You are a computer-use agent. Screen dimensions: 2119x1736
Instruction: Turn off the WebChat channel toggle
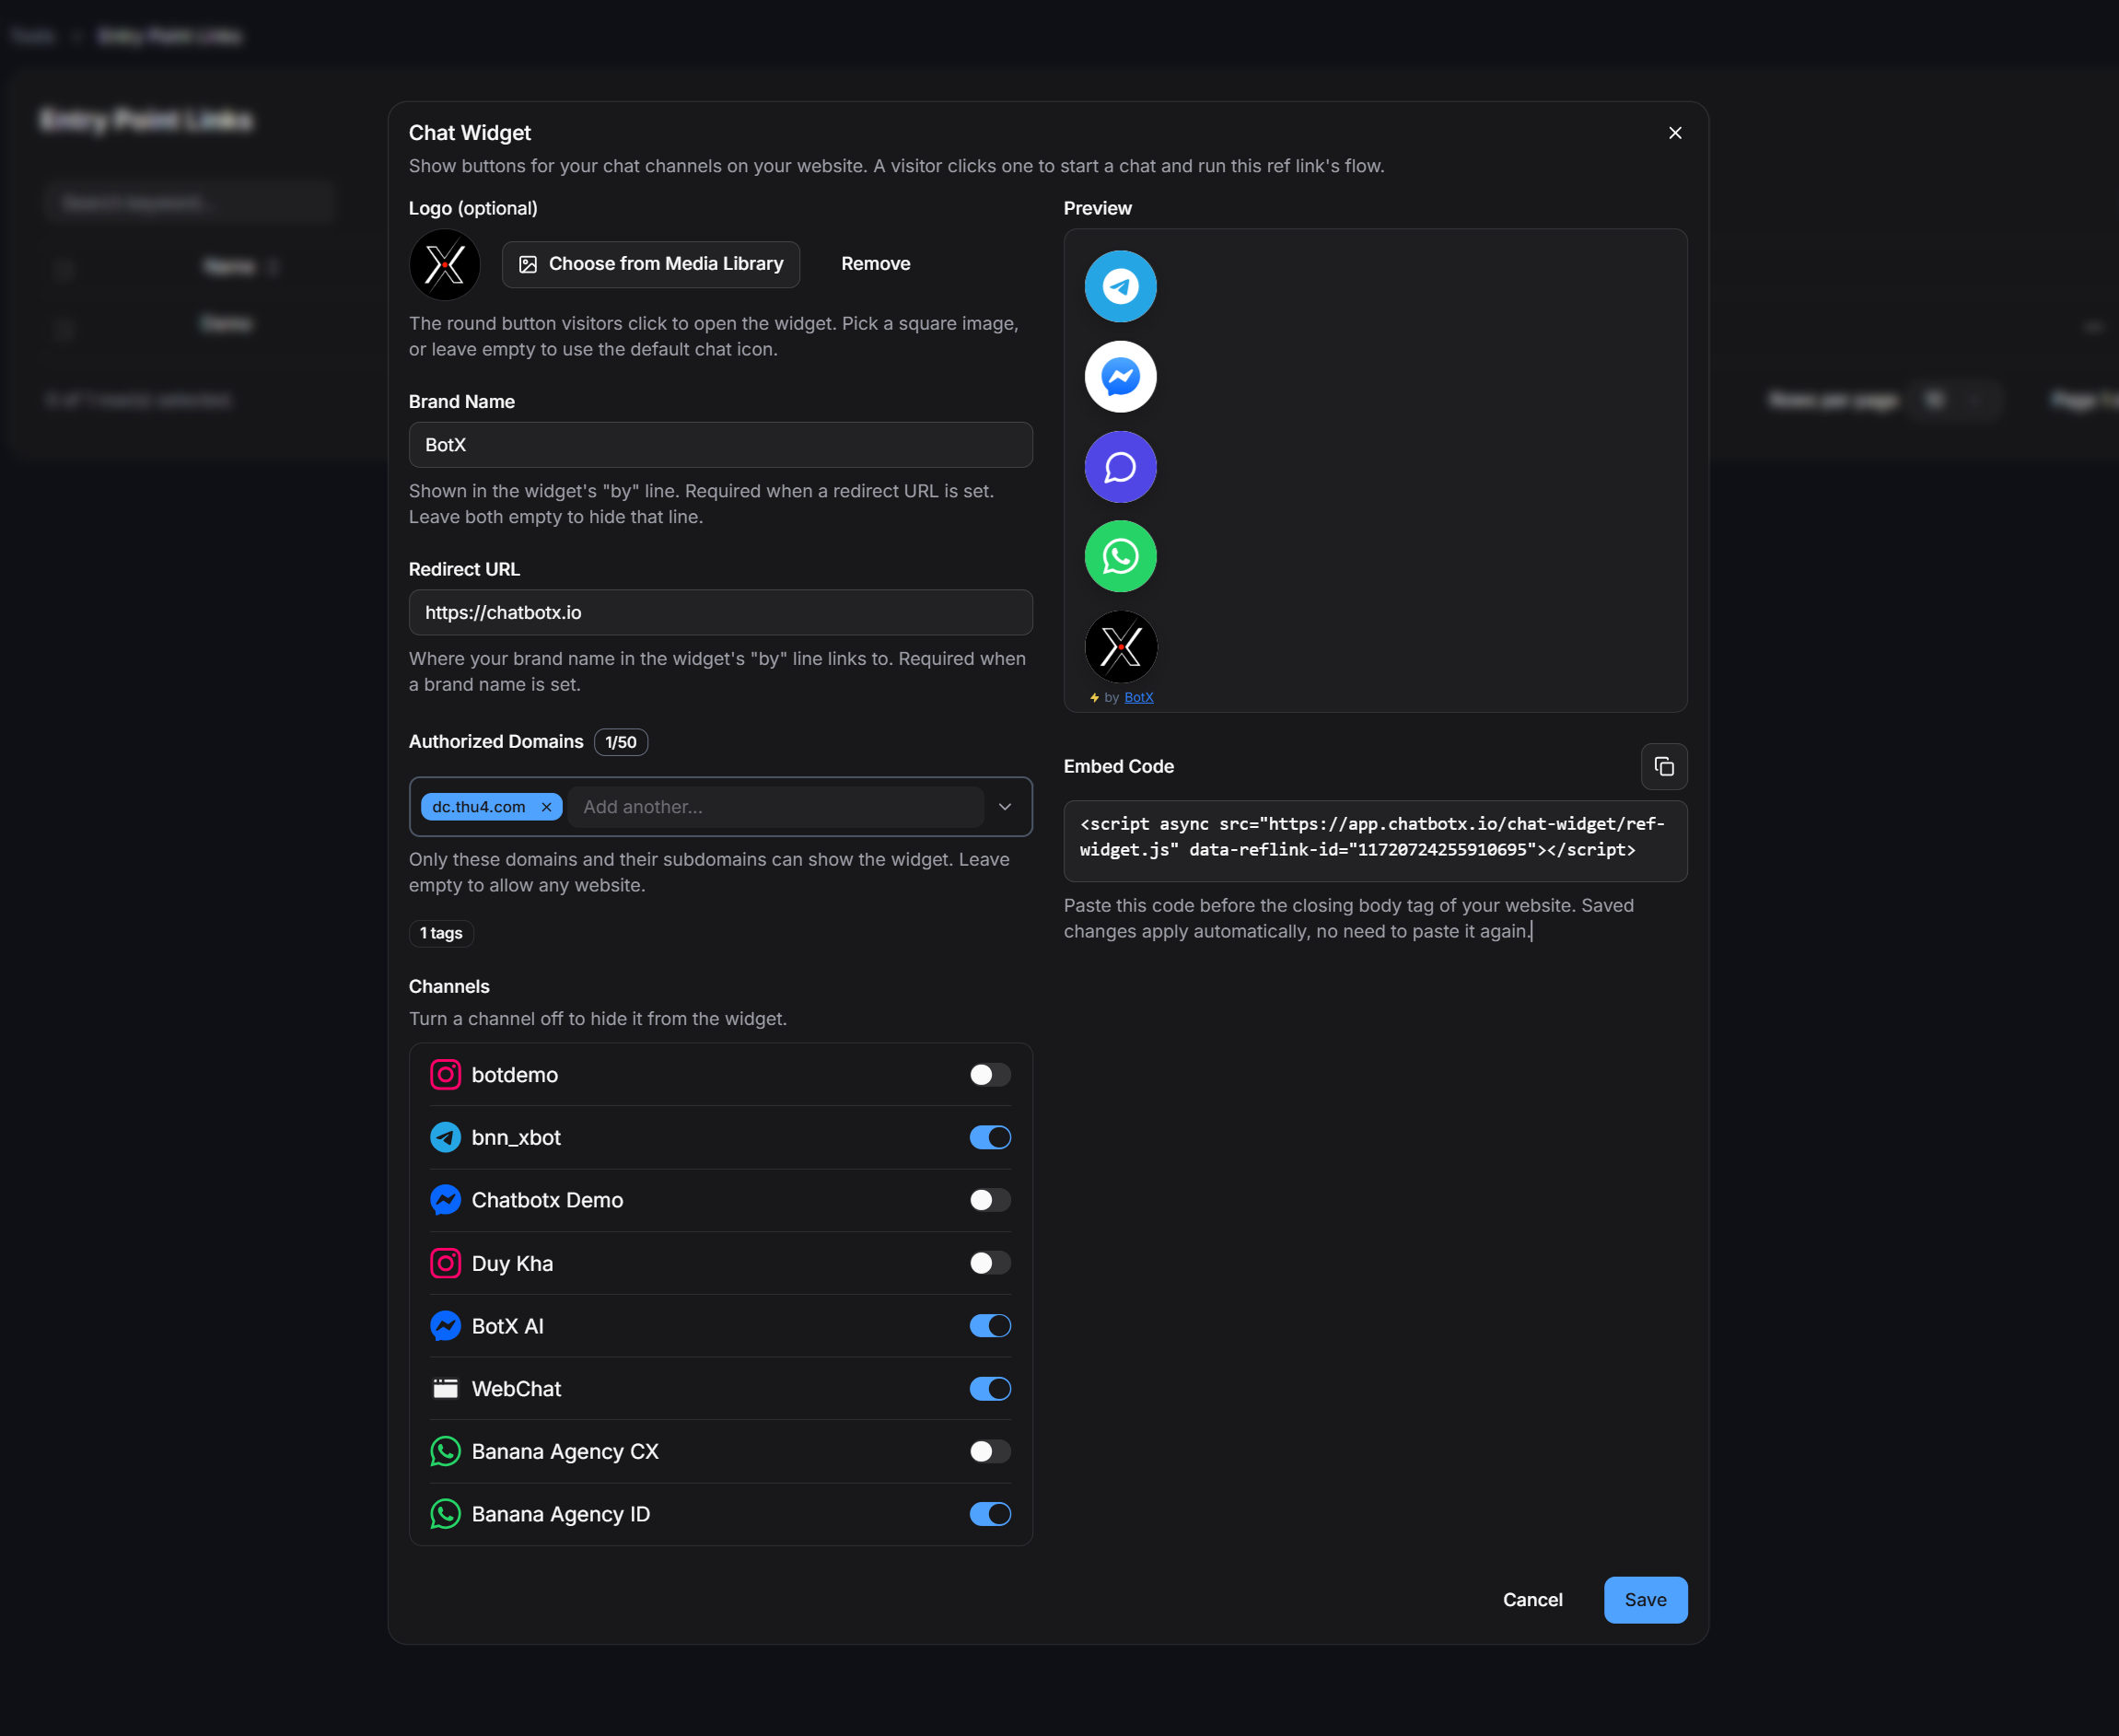point(990,1389)
